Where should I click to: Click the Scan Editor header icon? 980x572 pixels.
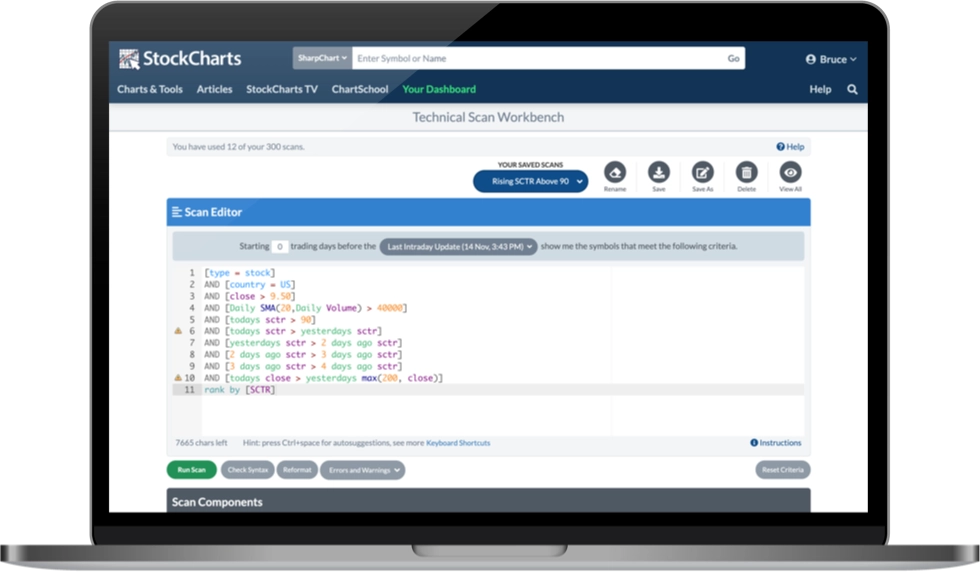(x=177, y=213)
